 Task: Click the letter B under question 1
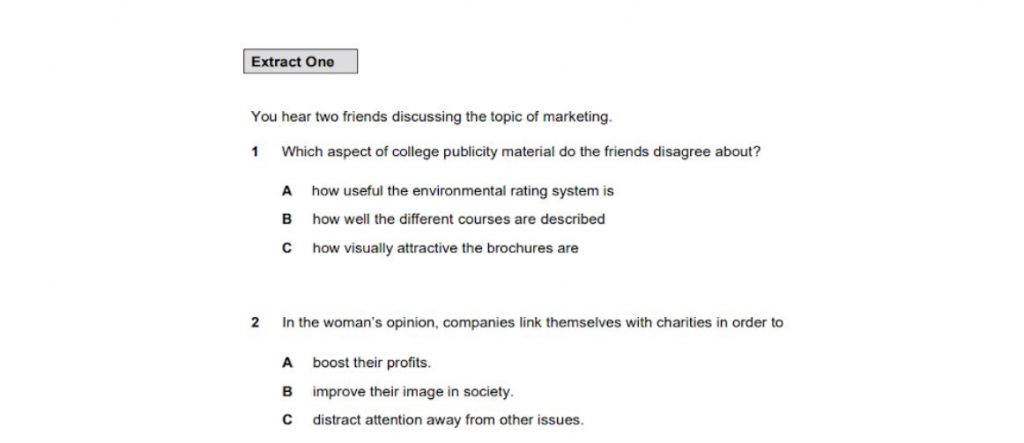pyautogui.click(x=286, y=220)
